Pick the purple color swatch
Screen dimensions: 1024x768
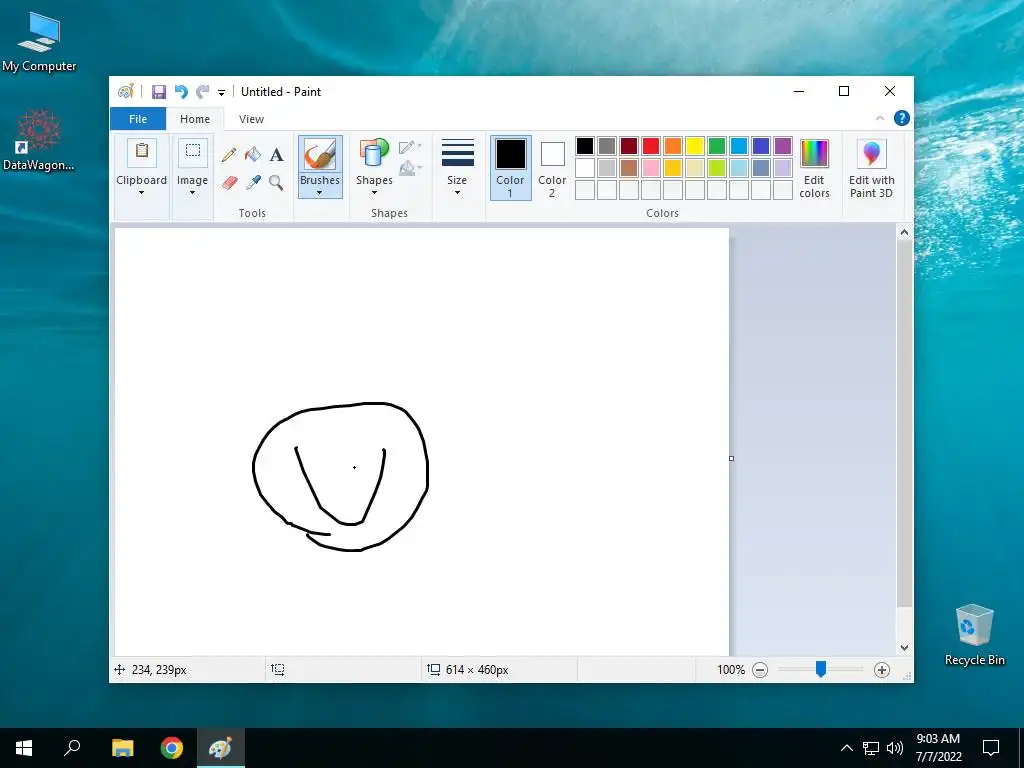(783, 146)
